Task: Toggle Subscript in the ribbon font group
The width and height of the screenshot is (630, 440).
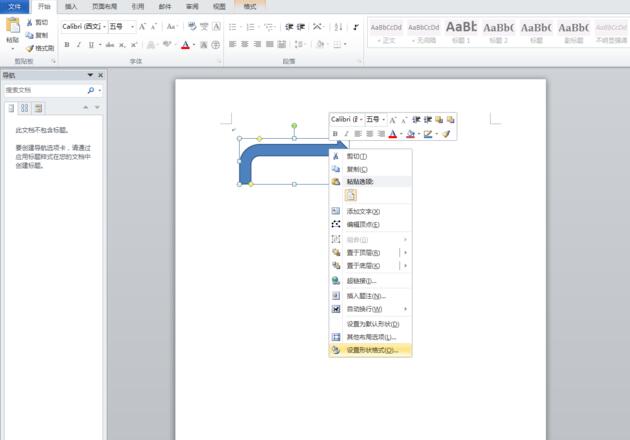Action: pos(122,45)
